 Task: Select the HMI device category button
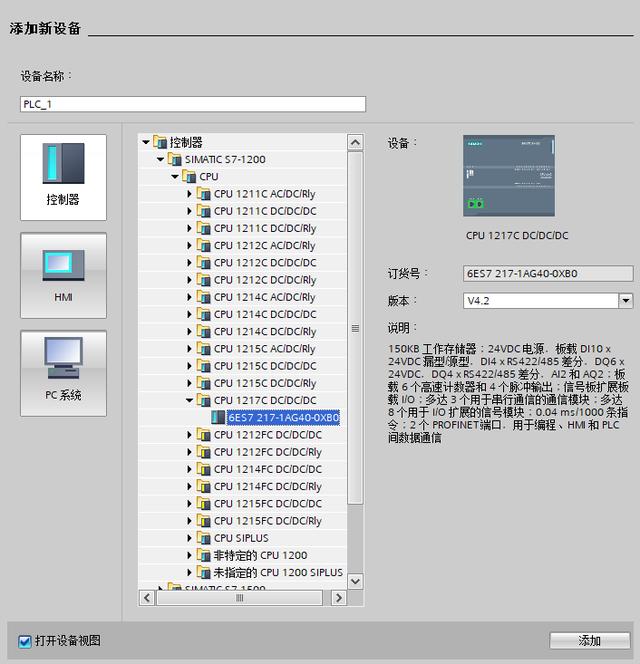63,276
